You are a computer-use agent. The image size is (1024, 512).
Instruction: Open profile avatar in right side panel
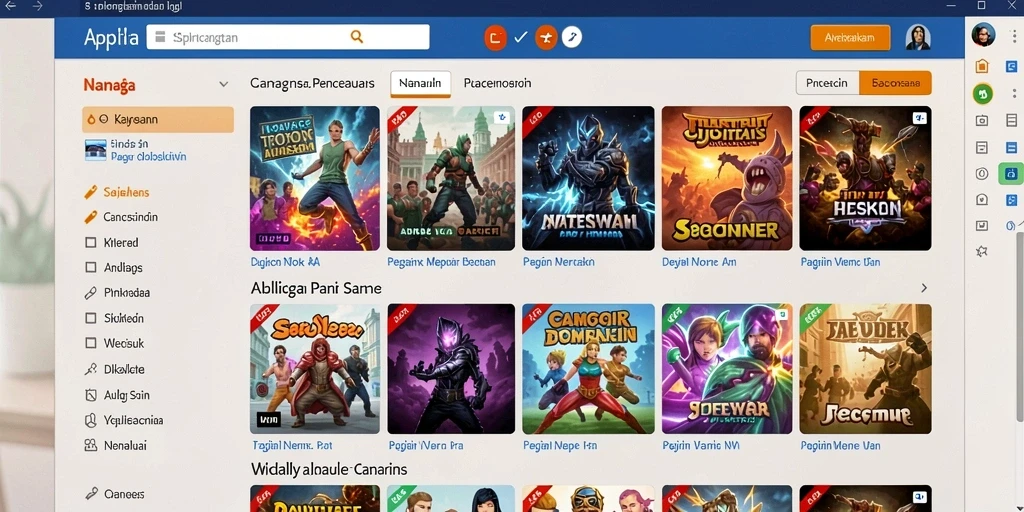tap(983, 34)
